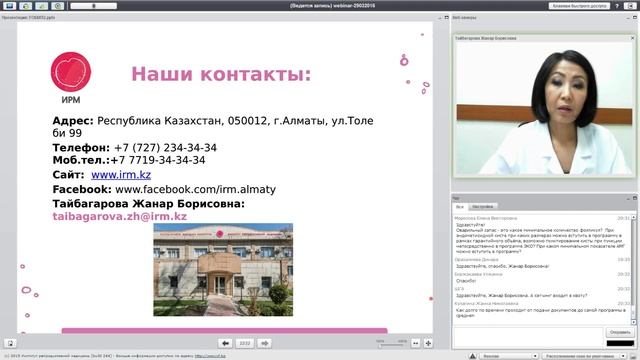This screenshot has height=360, width=640.
Task: Switch to the 'Настройки' chat tab
Action: (482, 207)
